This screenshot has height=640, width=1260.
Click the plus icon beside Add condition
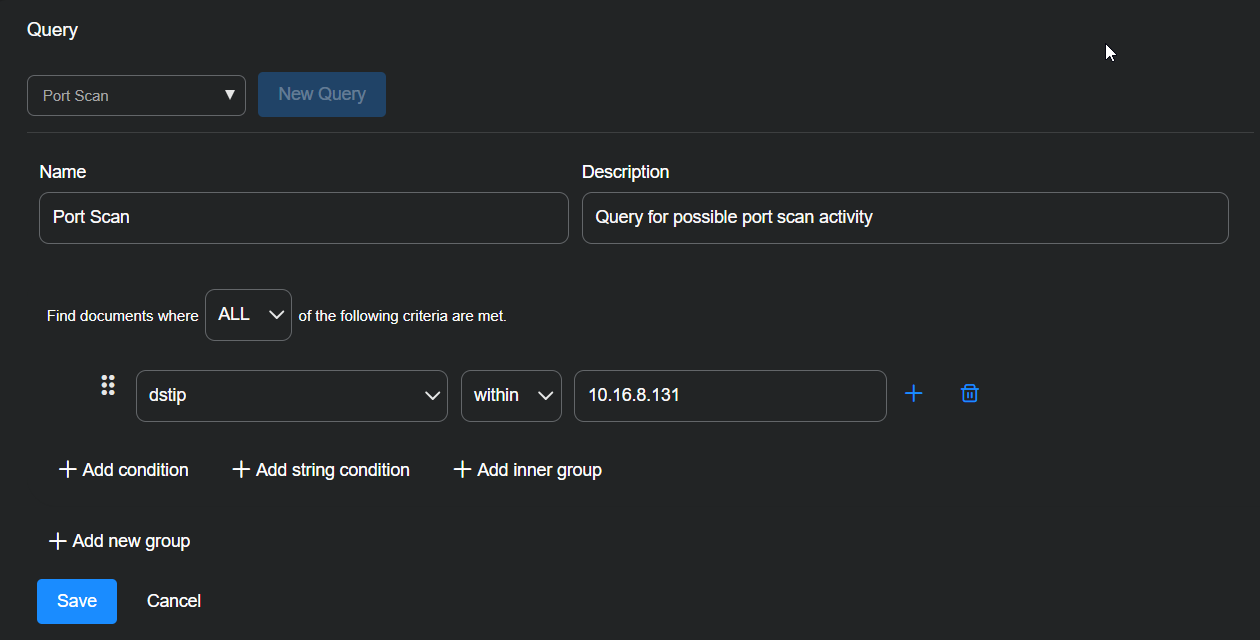68,470
